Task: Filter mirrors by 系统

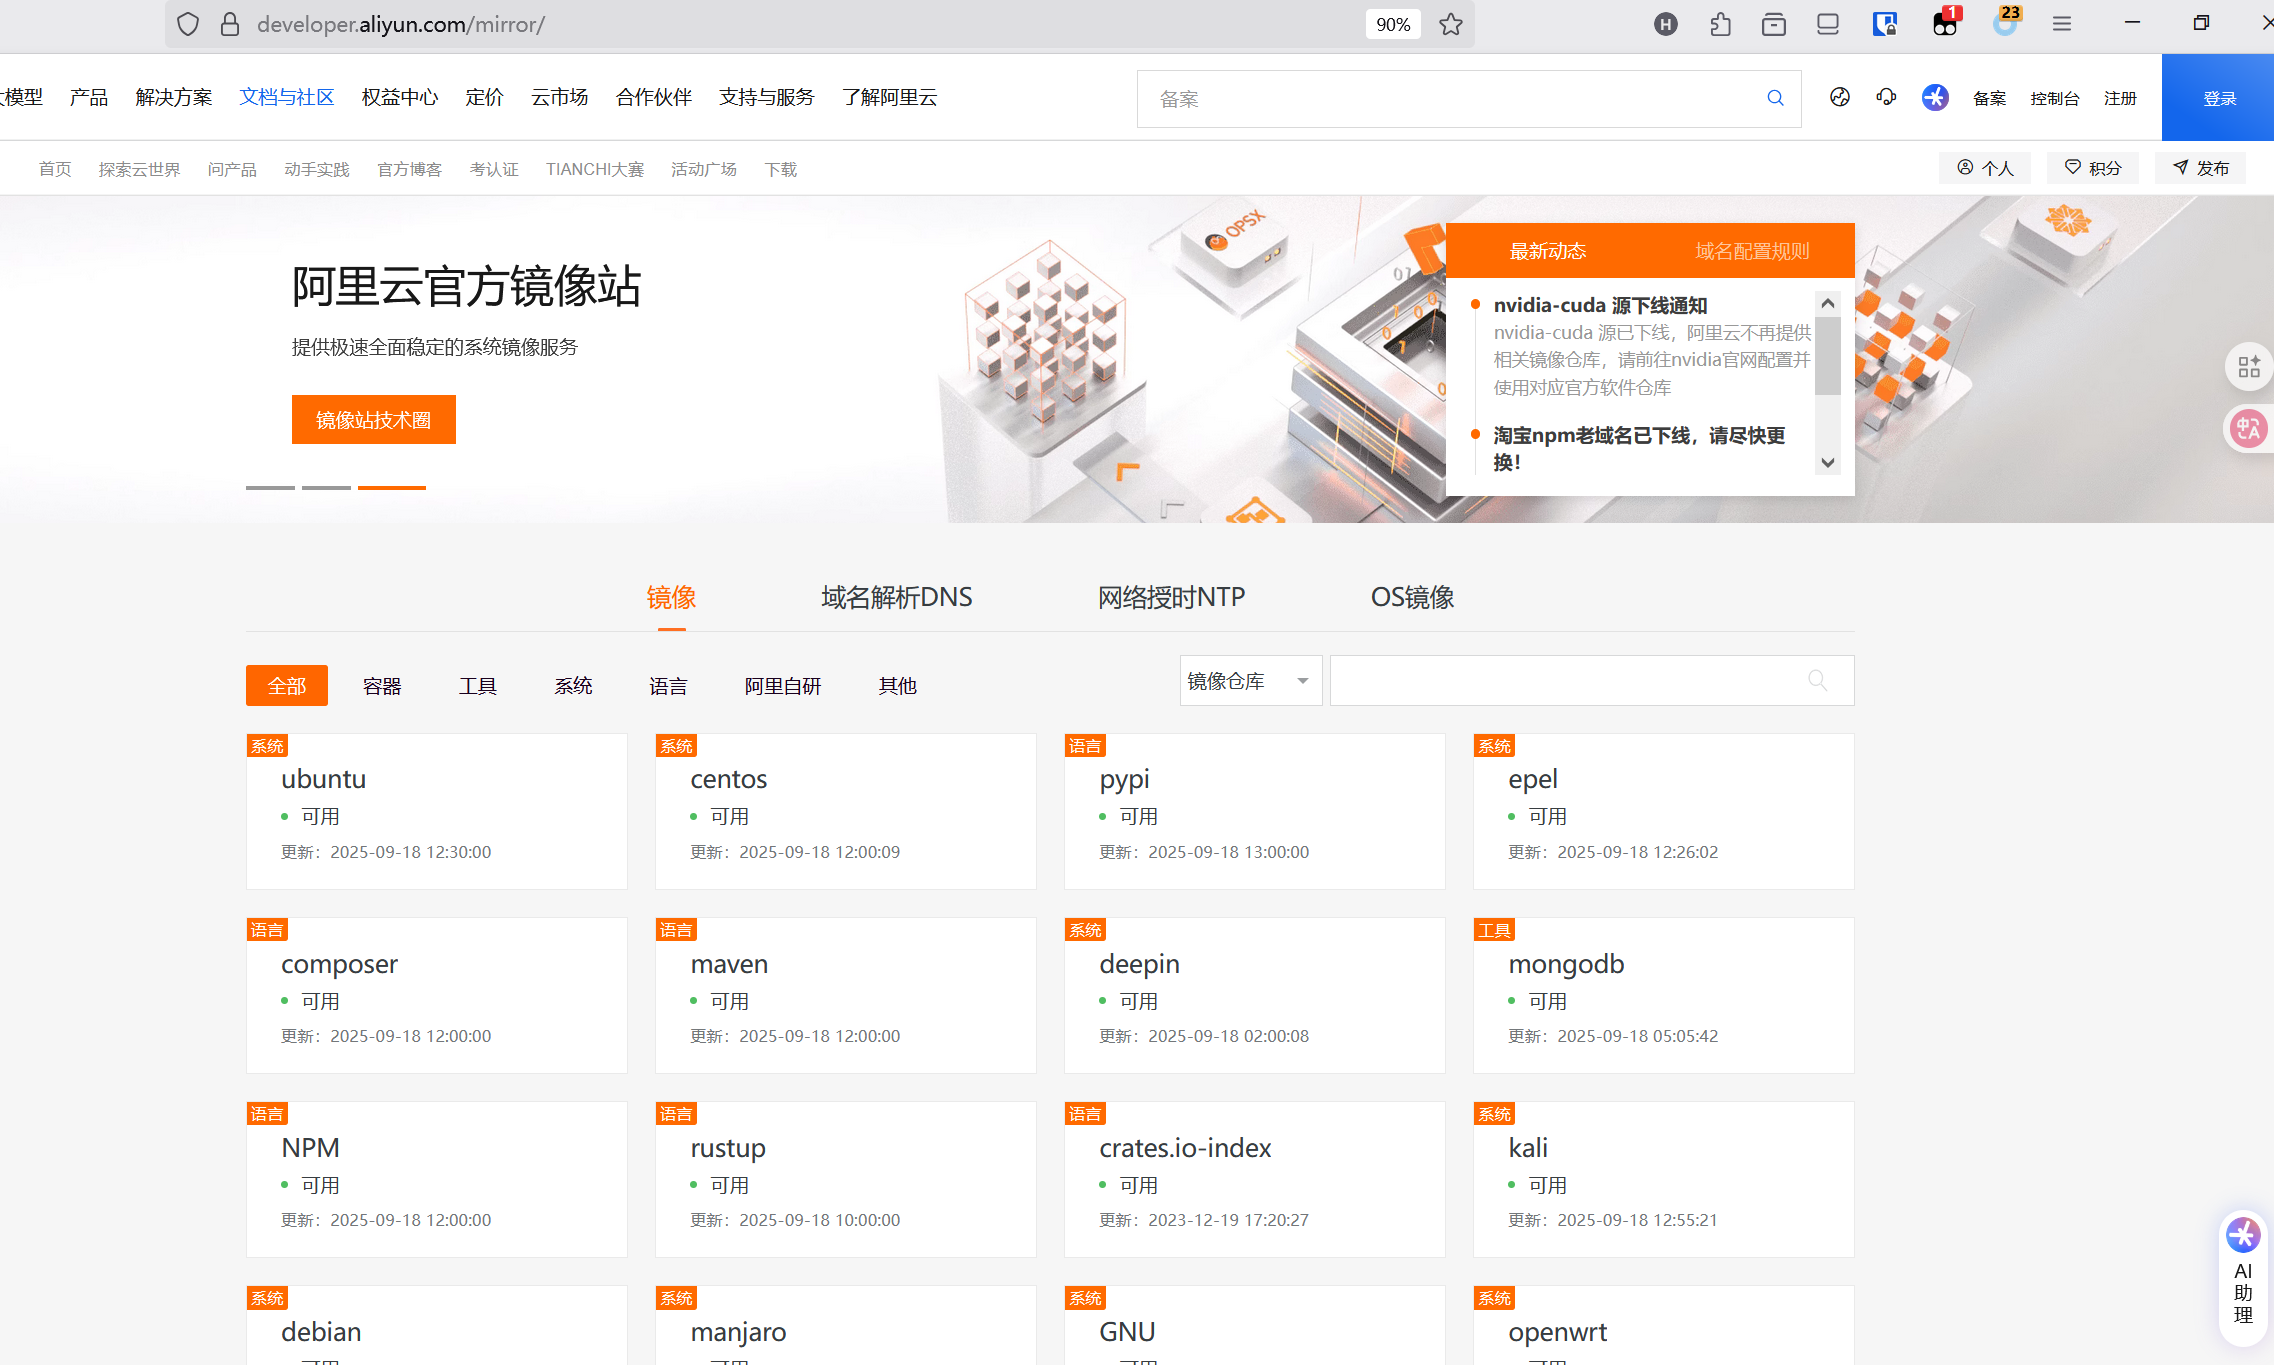Action: [x=574, y=686]
